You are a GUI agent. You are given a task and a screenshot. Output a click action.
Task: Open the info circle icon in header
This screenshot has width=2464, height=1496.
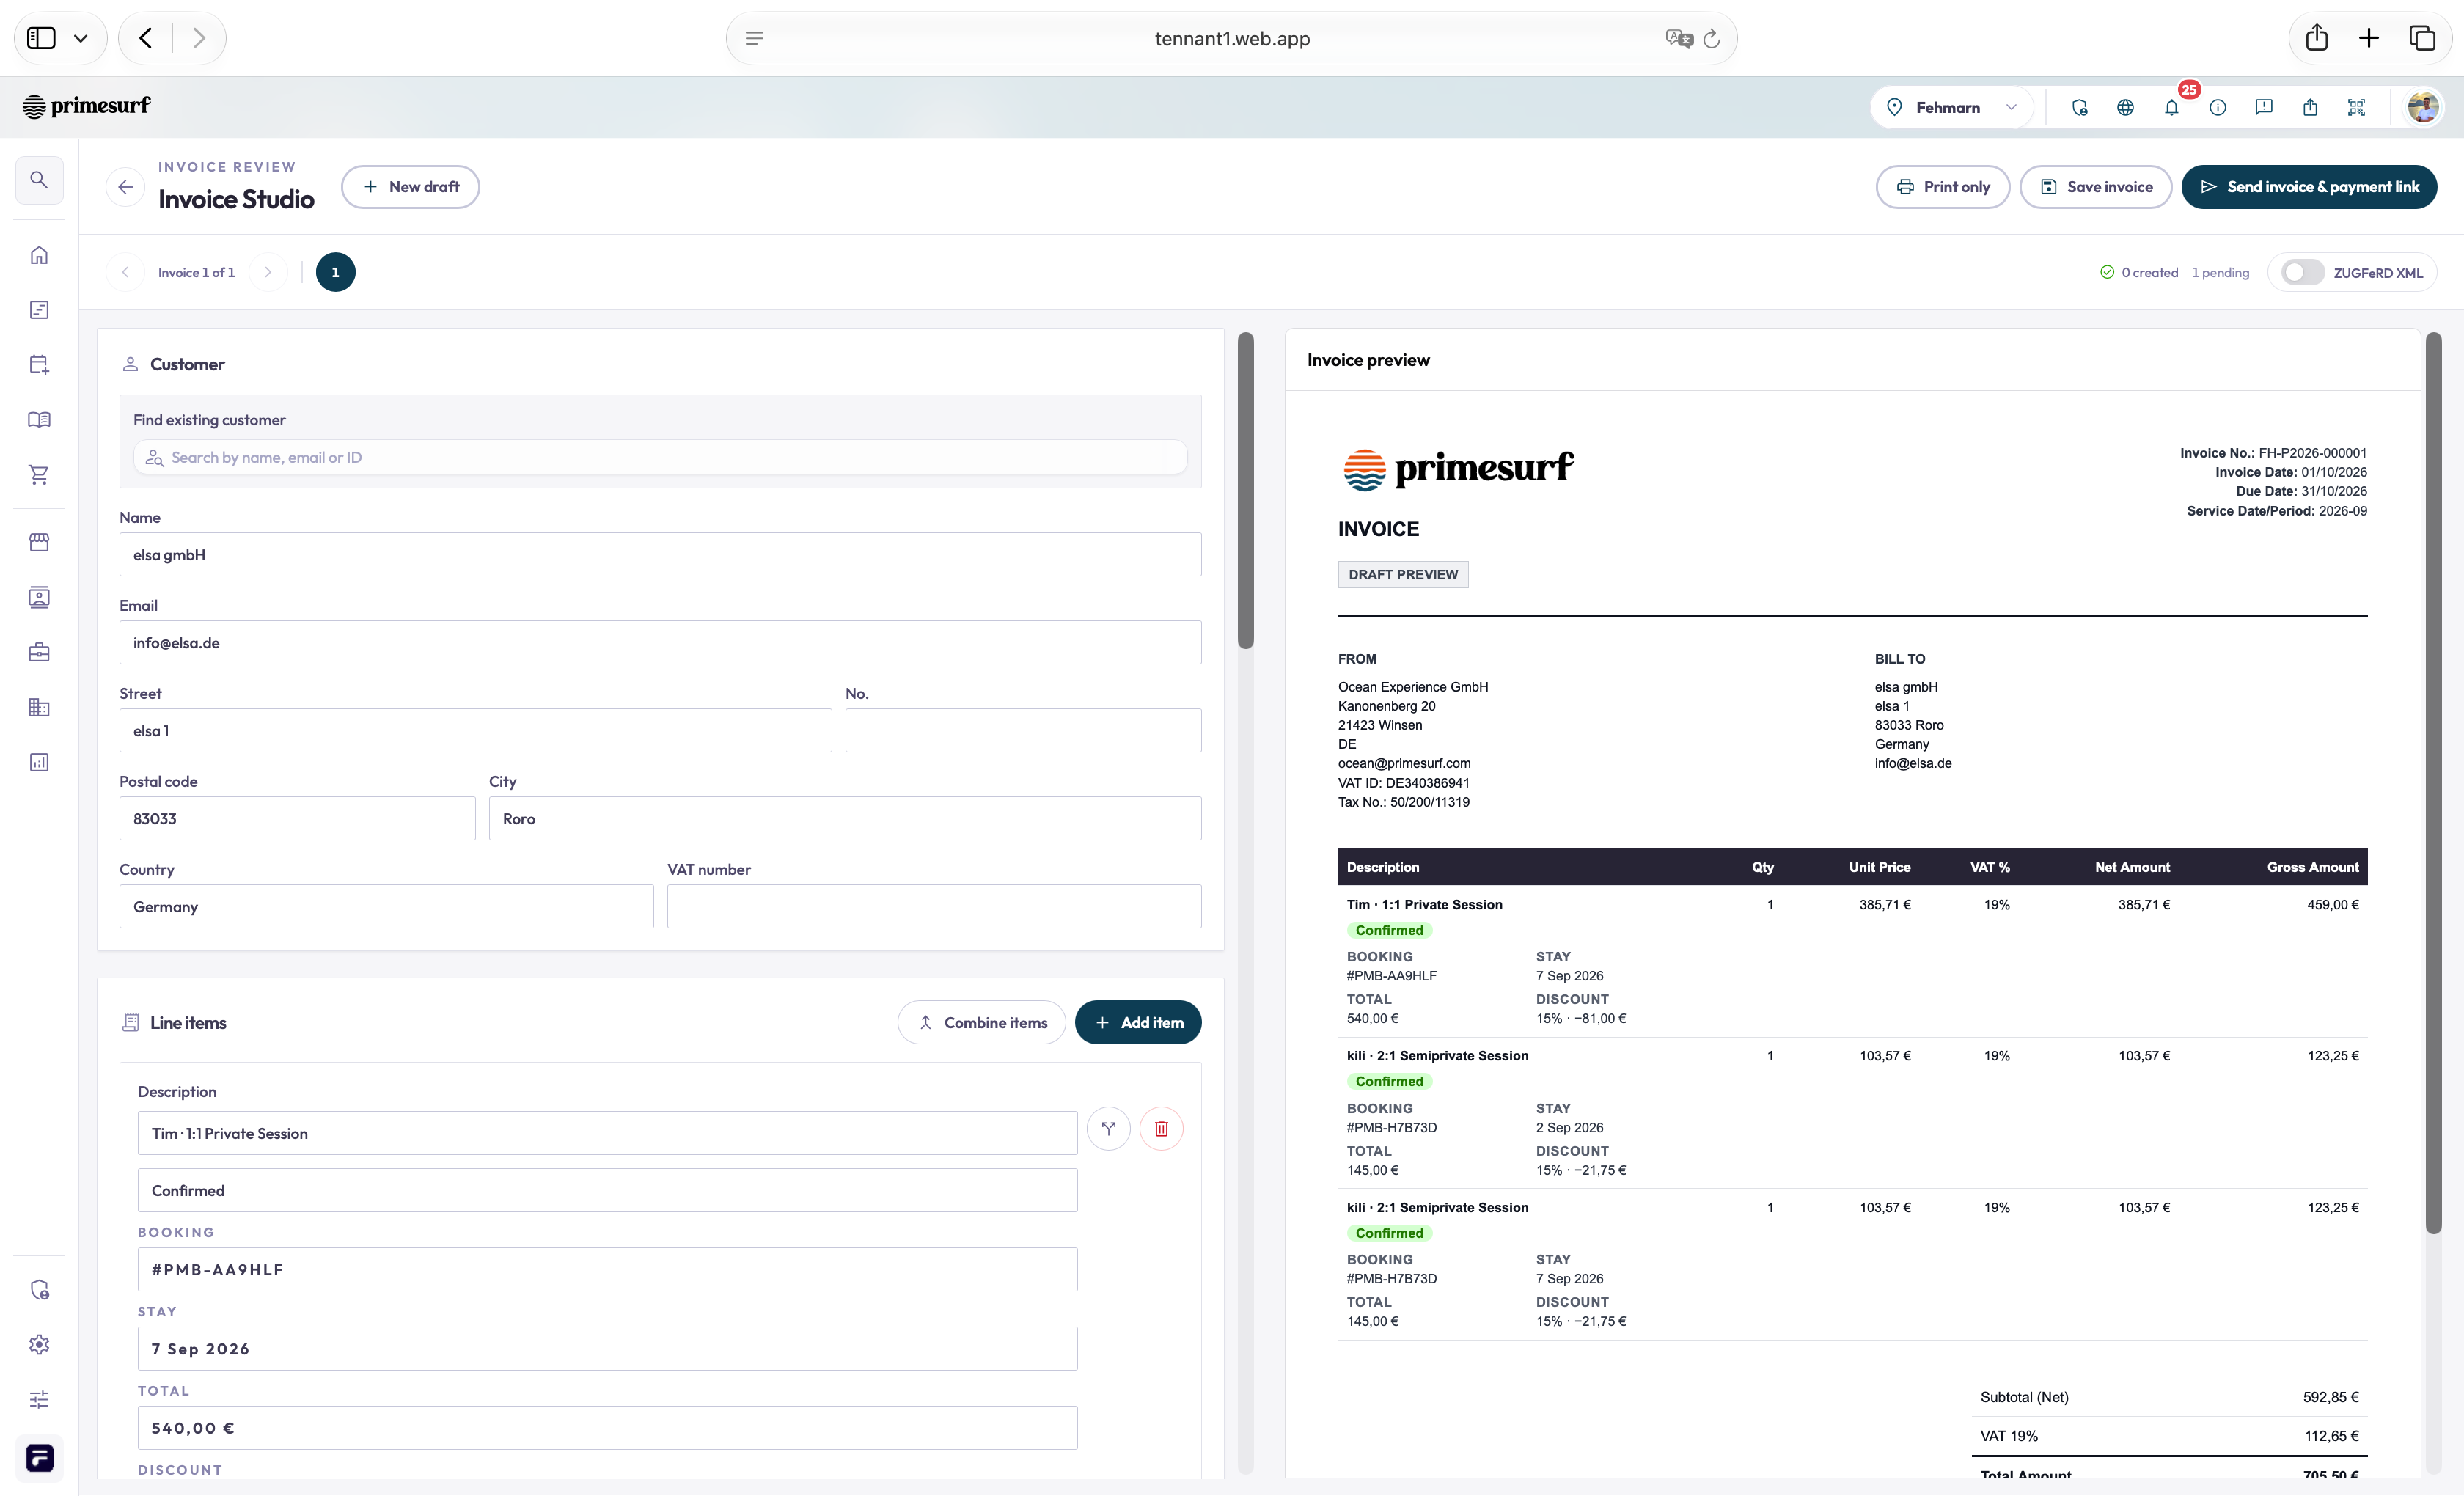click(2218, 107)
